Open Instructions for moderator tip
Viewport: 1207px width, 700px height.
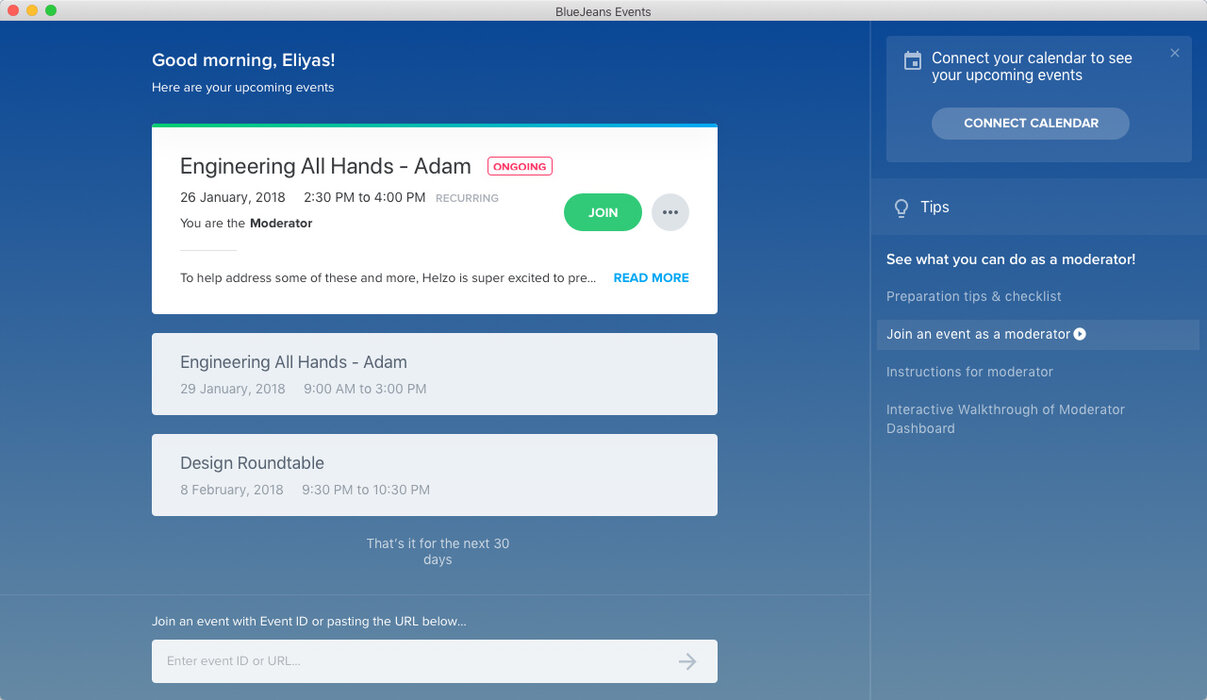pos(969,372)
